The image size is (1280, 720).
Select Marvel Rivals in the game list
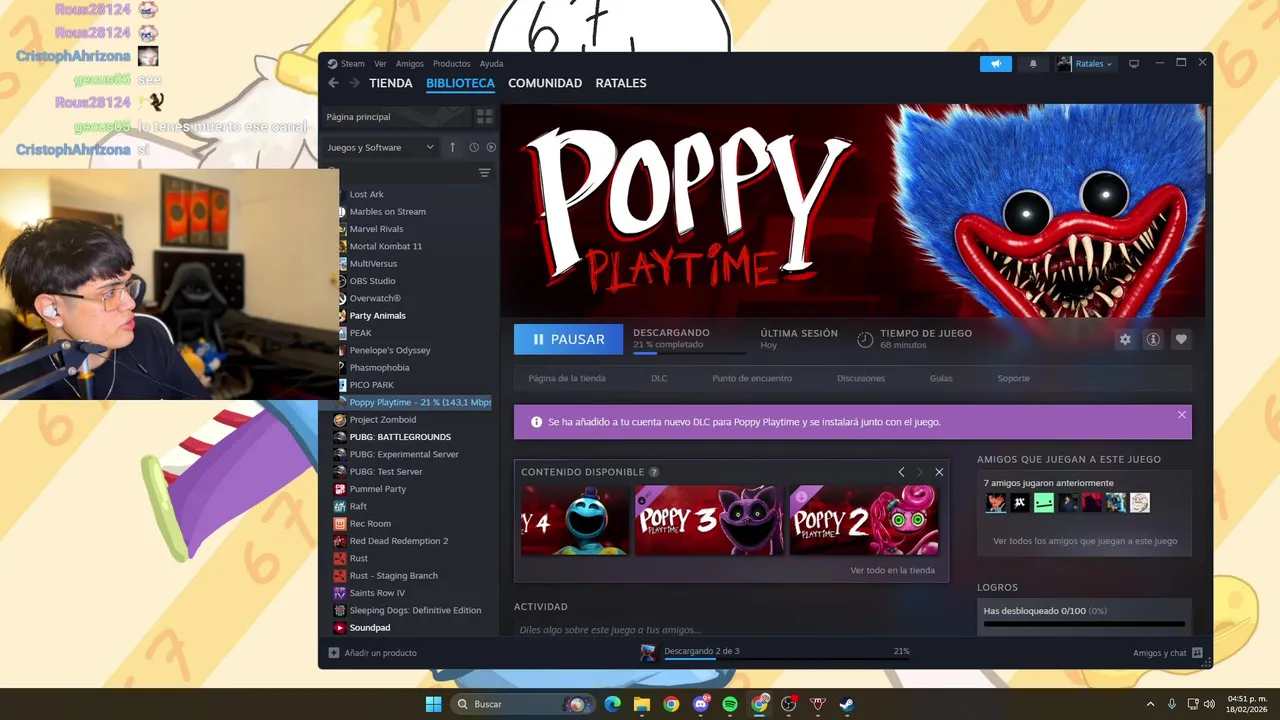[376, 229]
